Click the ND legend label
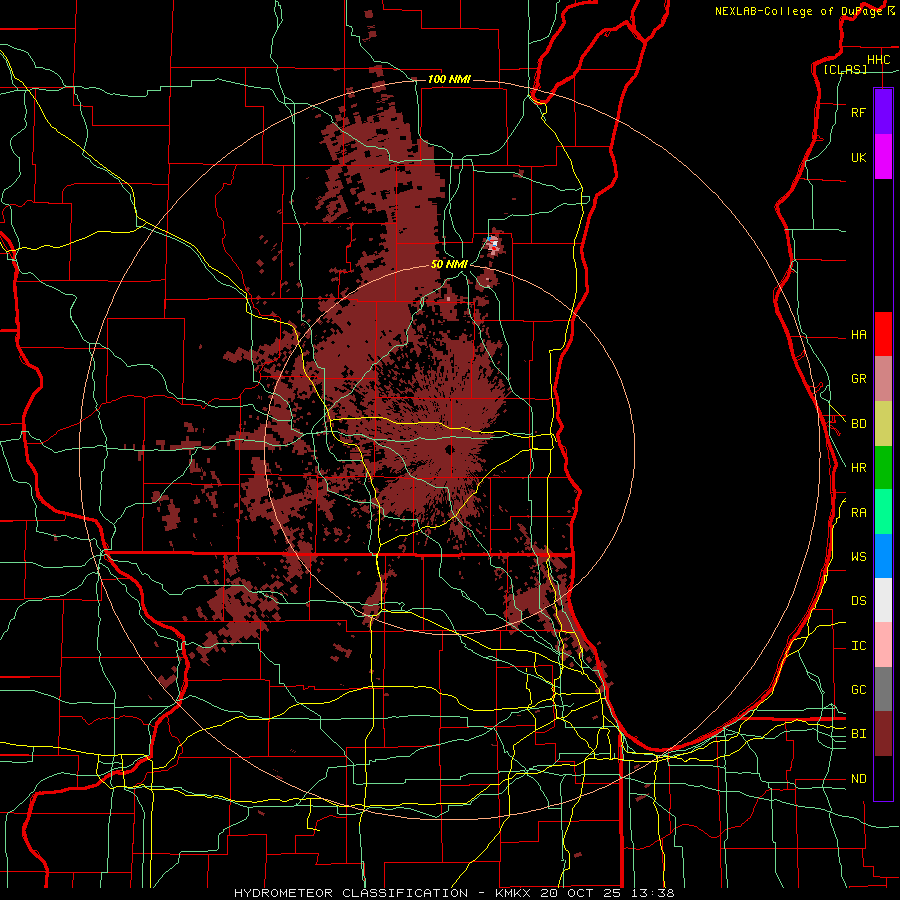 (x=859, y=779)
